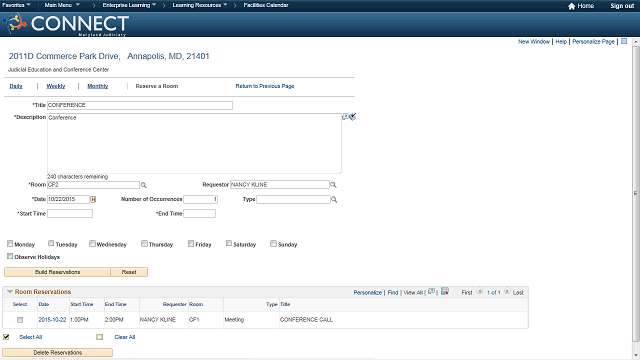Image resolution: width=640 pixels, height=360 pixels.
Task: Expand the Main Menu dropdown
Action: tap(62, 5)
